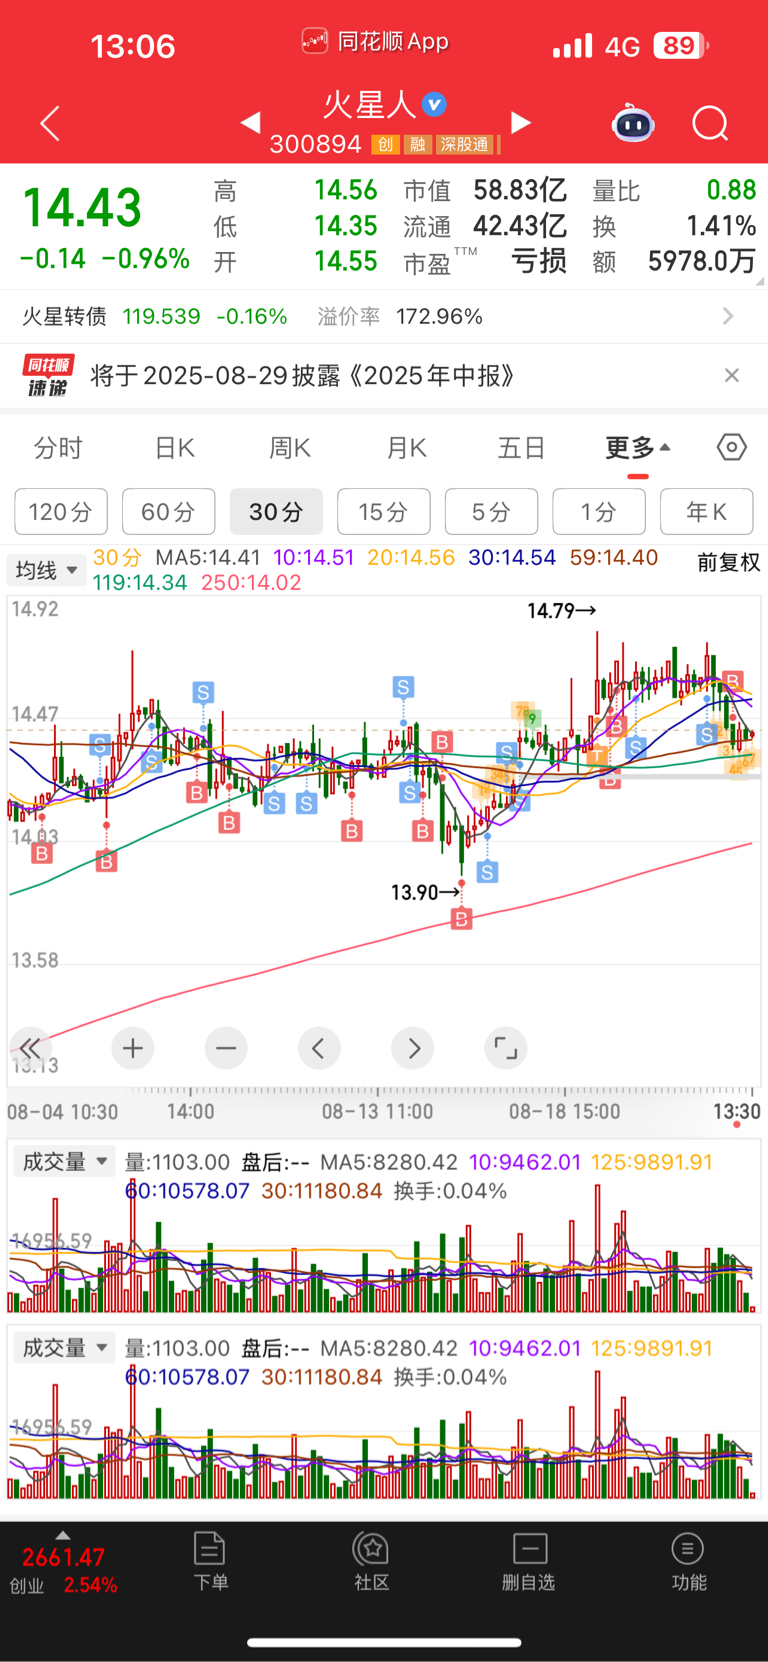
Task: Open the first 成交量 indicator dropdown
Action: 64,1162
